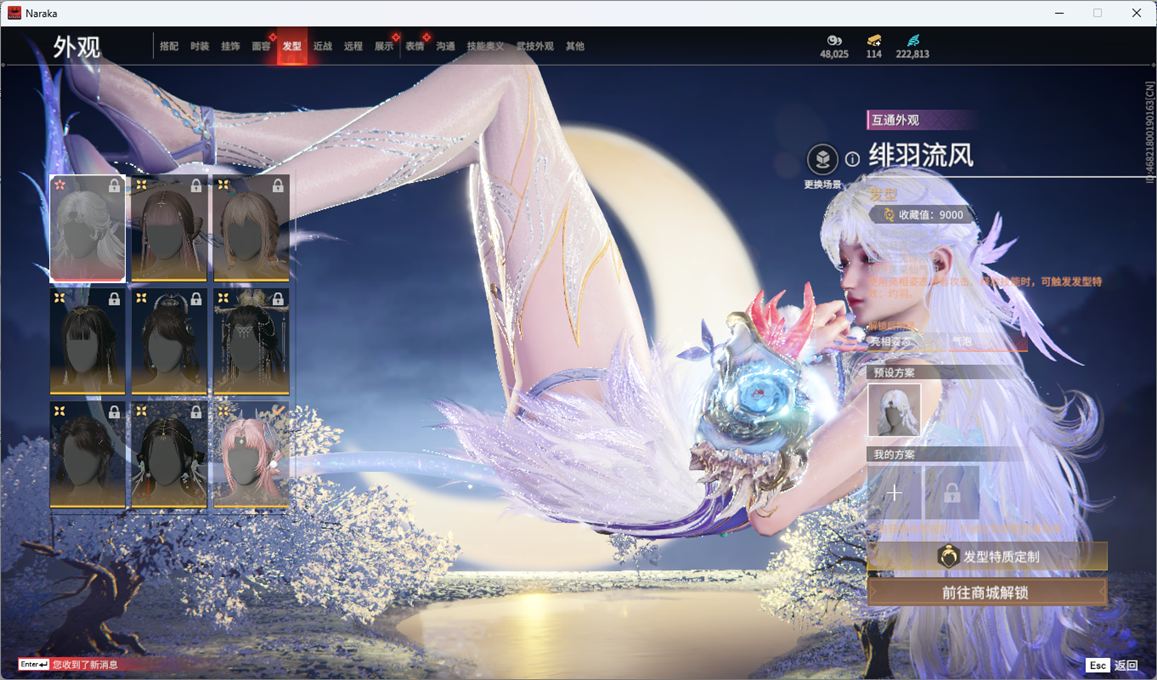
Task: Select the pink-haired hairstyle thumbnail
Action: (251, 455)
